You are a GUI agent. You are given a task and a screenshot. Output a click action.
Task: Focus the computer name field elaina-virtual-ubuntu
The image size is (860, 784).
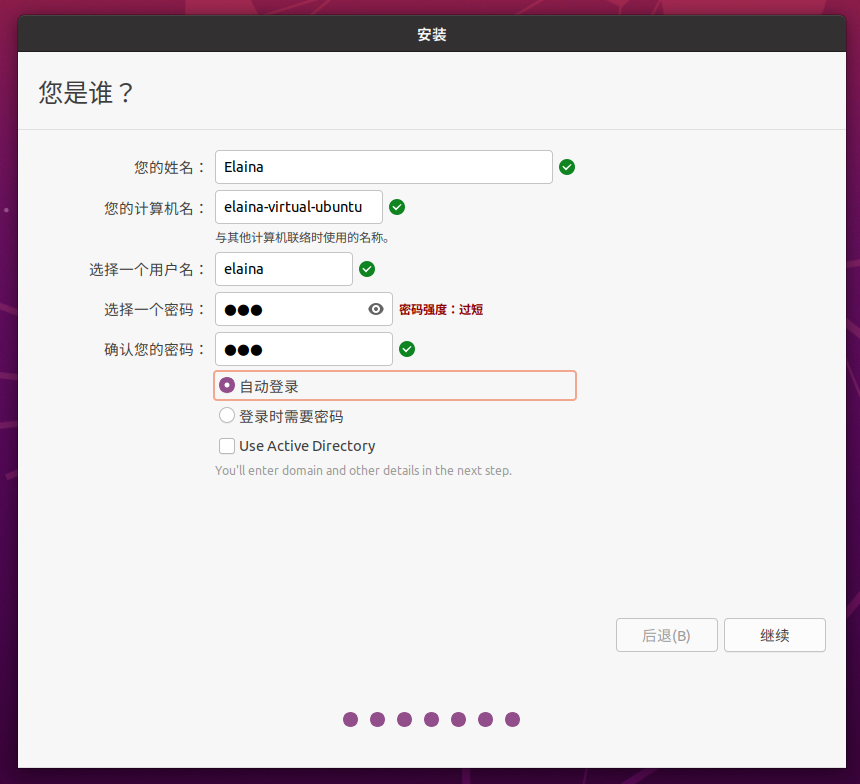pos(298,207)
